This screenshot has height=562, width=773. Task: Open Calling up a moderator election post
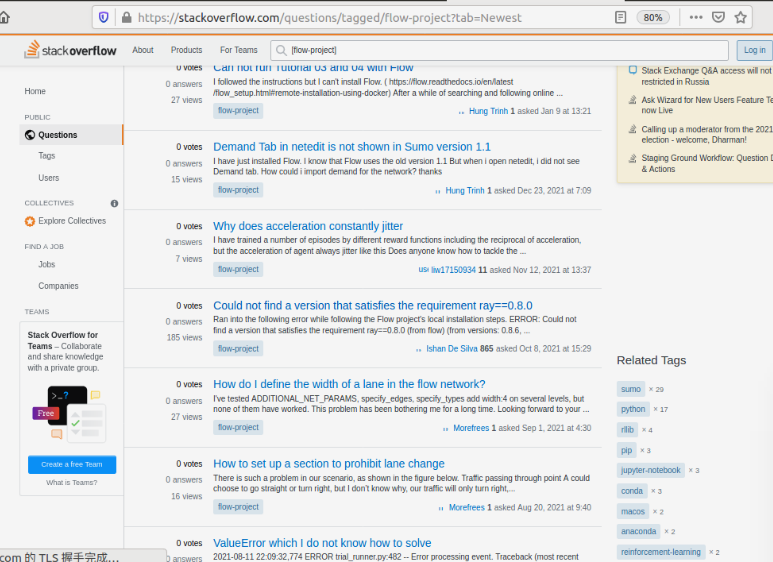(706, 135)
